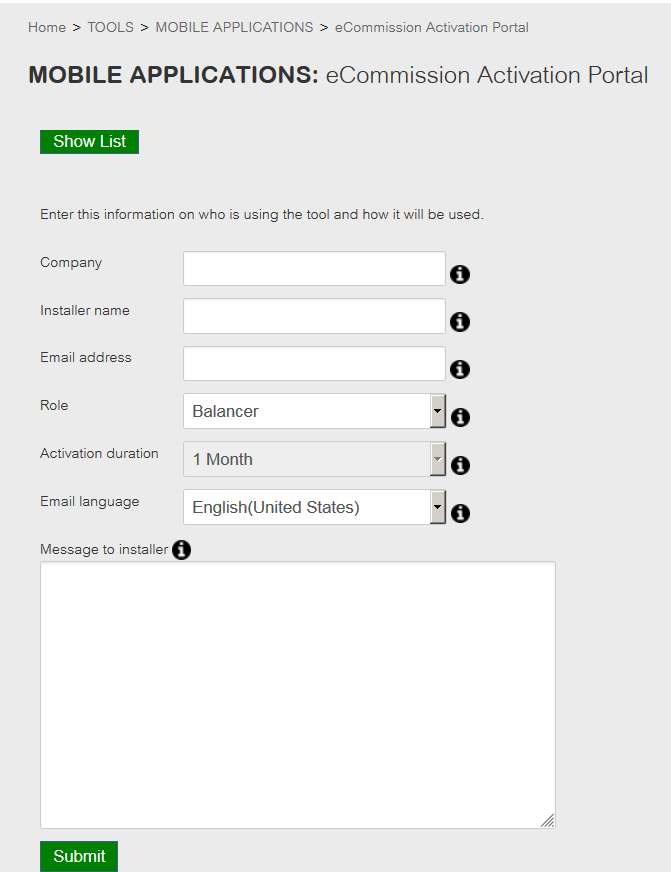Screen dimensions: 671x872
Task: Click info icon beside Role dropdown
Action: pos(460,417)
